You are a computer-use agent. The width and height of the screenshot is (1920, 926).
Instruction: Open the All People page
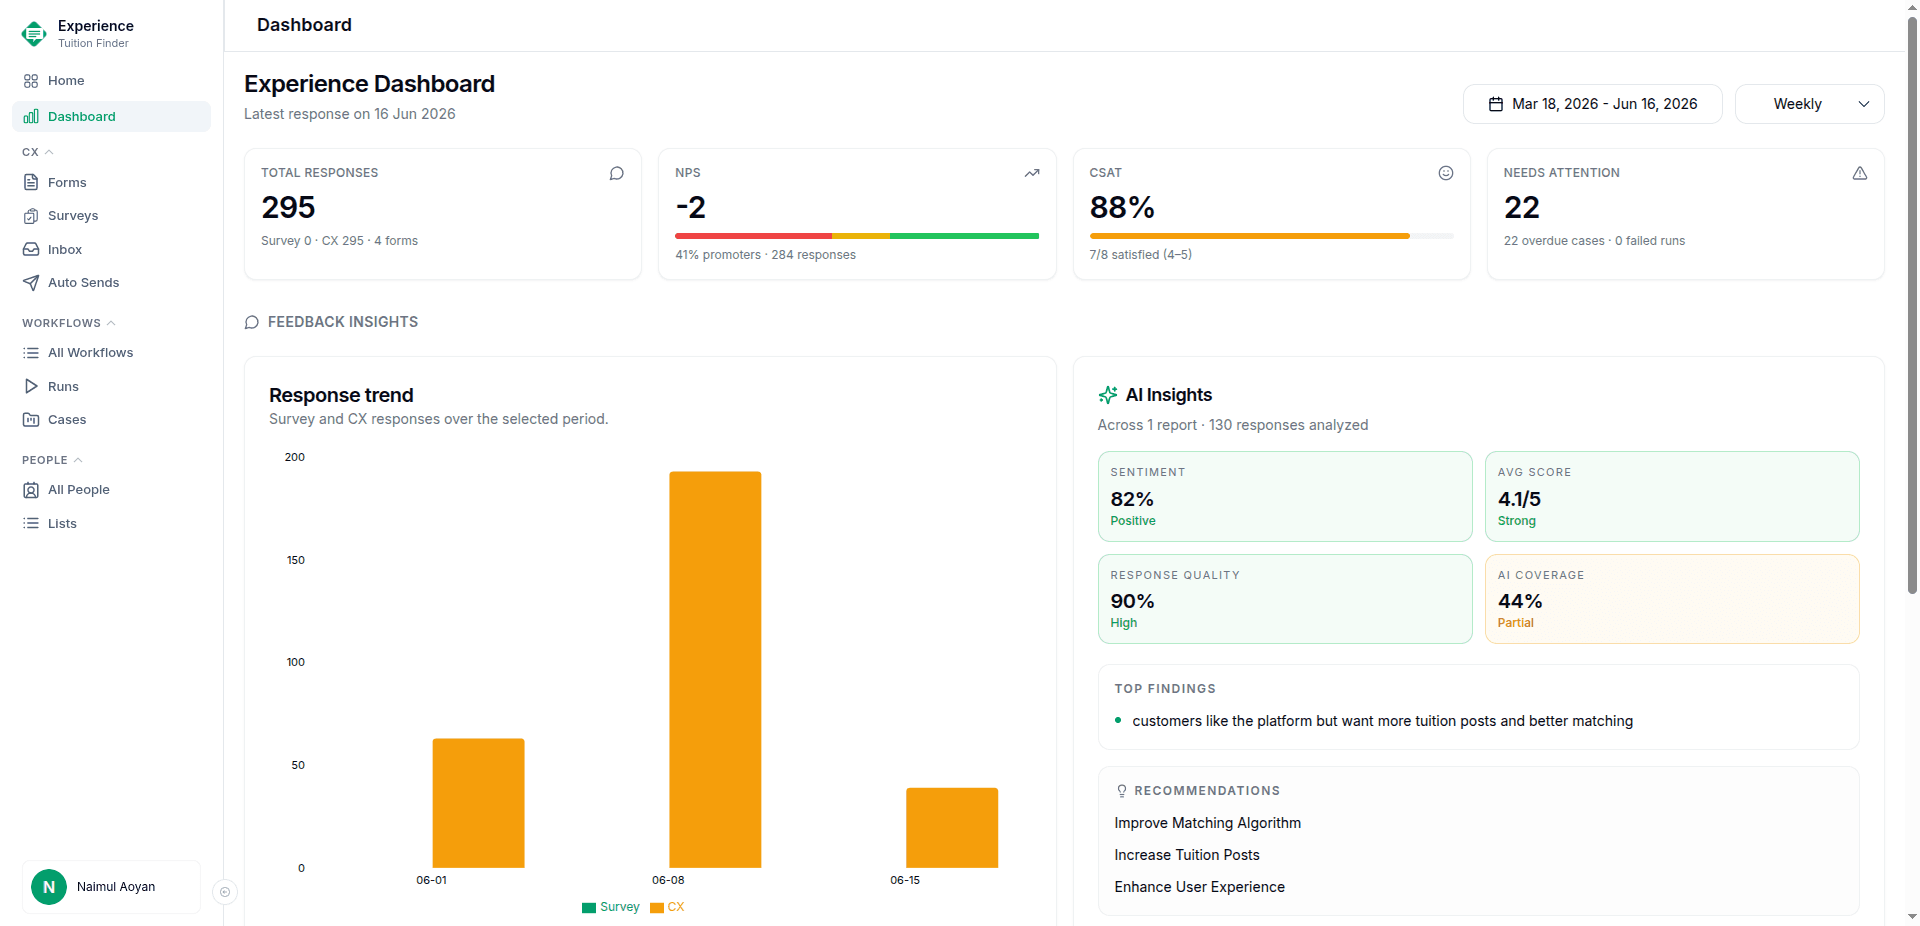point(111,490)
